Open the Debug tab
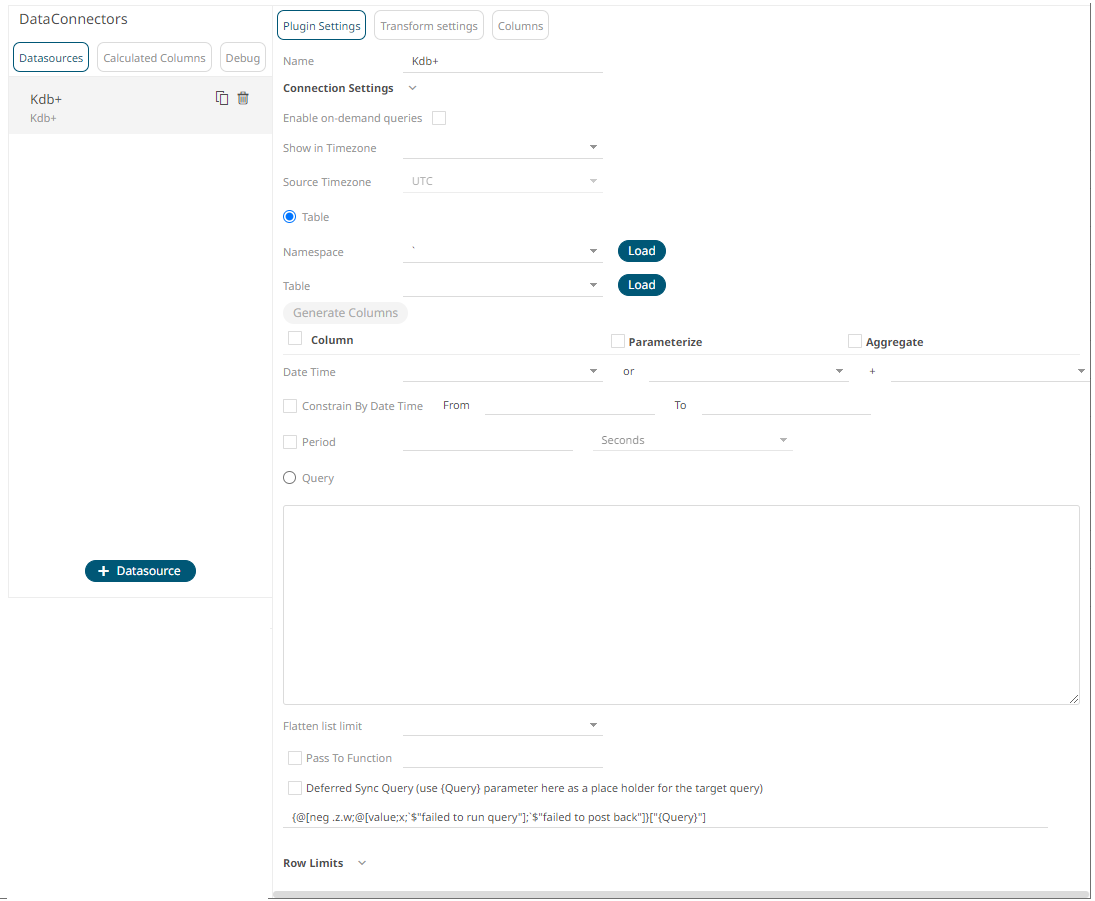Image resolution: width=1095 pixels, height=901 pixels. 242,58
